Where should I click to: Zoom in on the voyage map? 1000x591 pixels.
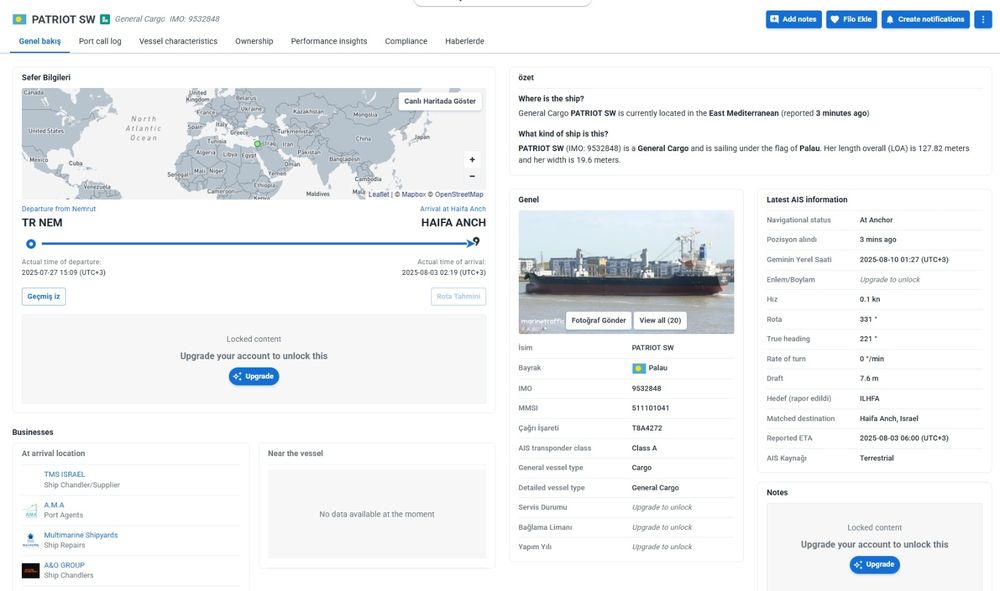(x=472, y=159)
